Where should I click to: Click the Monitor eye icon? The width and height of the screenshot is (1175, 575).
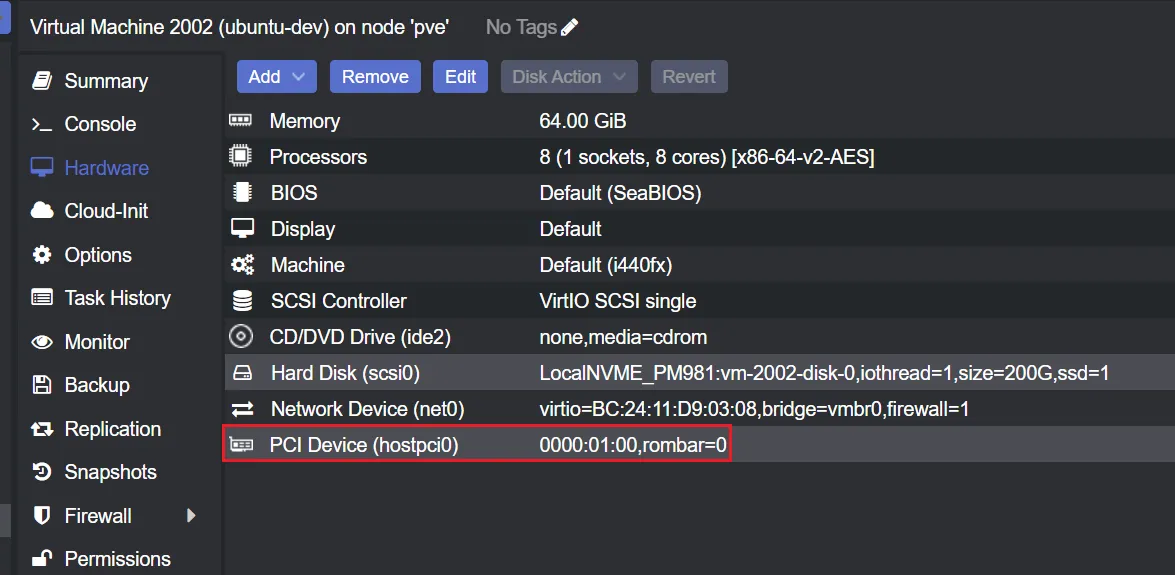coord(42,342)
